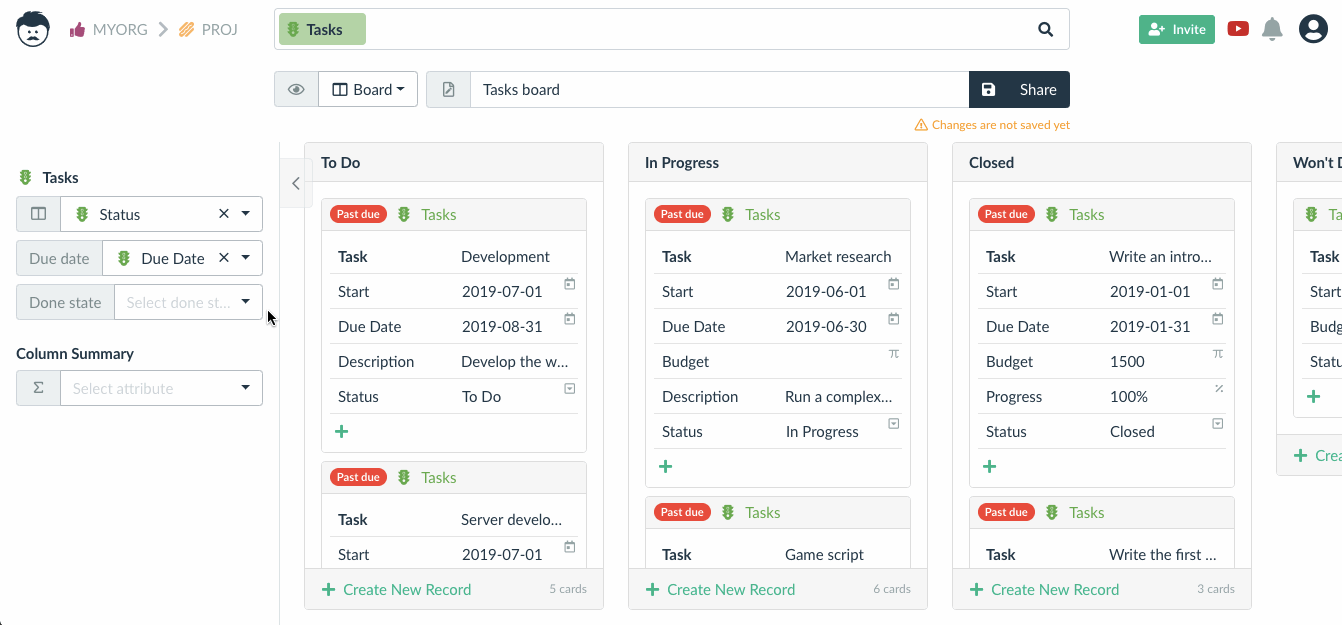
Task: Click the search magnifier icon
Action: coord(1046,29)
